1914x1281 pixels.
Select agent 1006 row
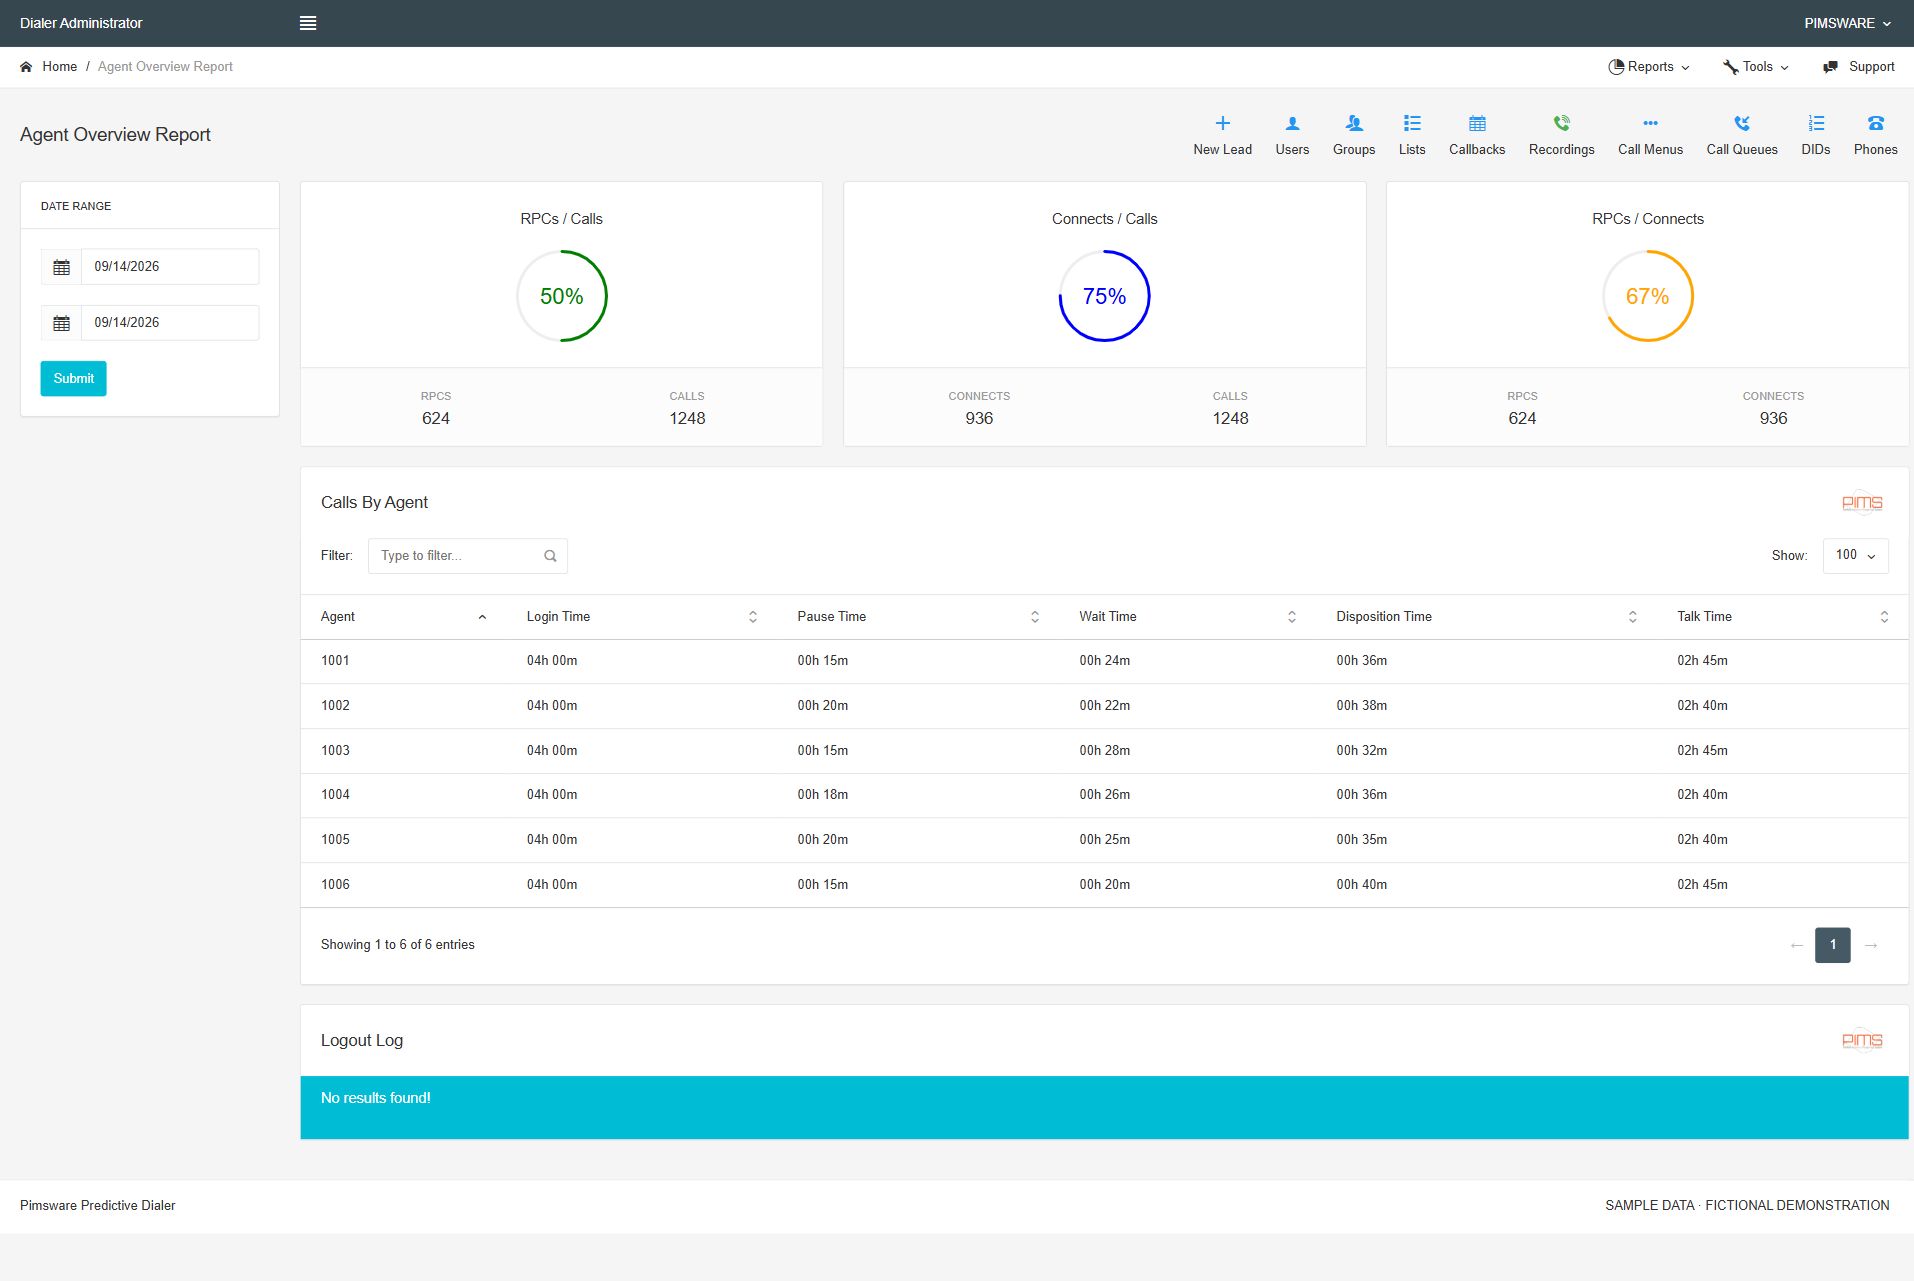(x=1104, y=885)
